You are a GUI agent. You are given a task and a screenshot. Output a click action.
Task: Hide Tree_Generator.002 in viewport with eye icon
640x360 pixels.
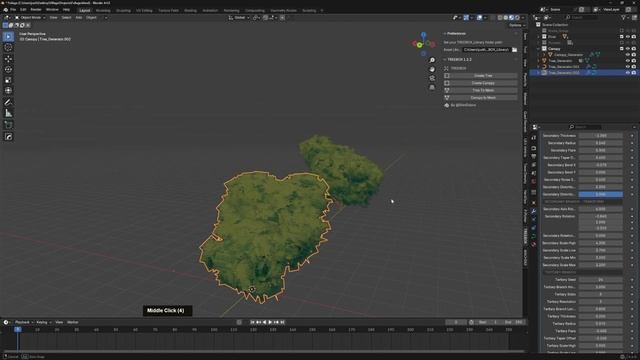pyautogui.click(x=628, y=73)
